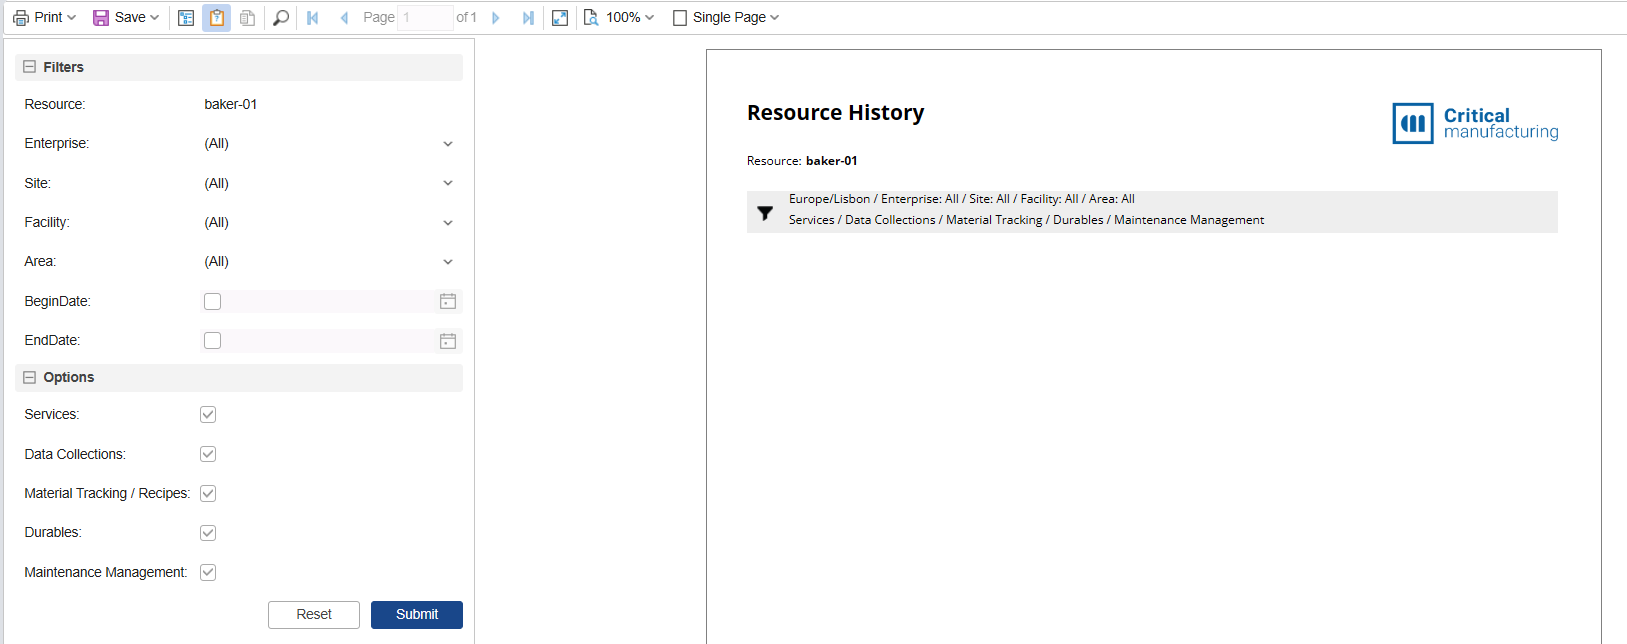1627x644 pixels.
Task: Enable the BeginDate checkbox
Action: 212,301
